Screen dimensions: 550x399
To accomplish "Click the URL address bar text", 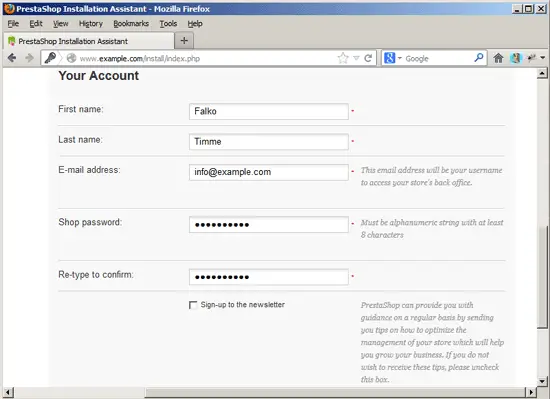I will (140, 59).
